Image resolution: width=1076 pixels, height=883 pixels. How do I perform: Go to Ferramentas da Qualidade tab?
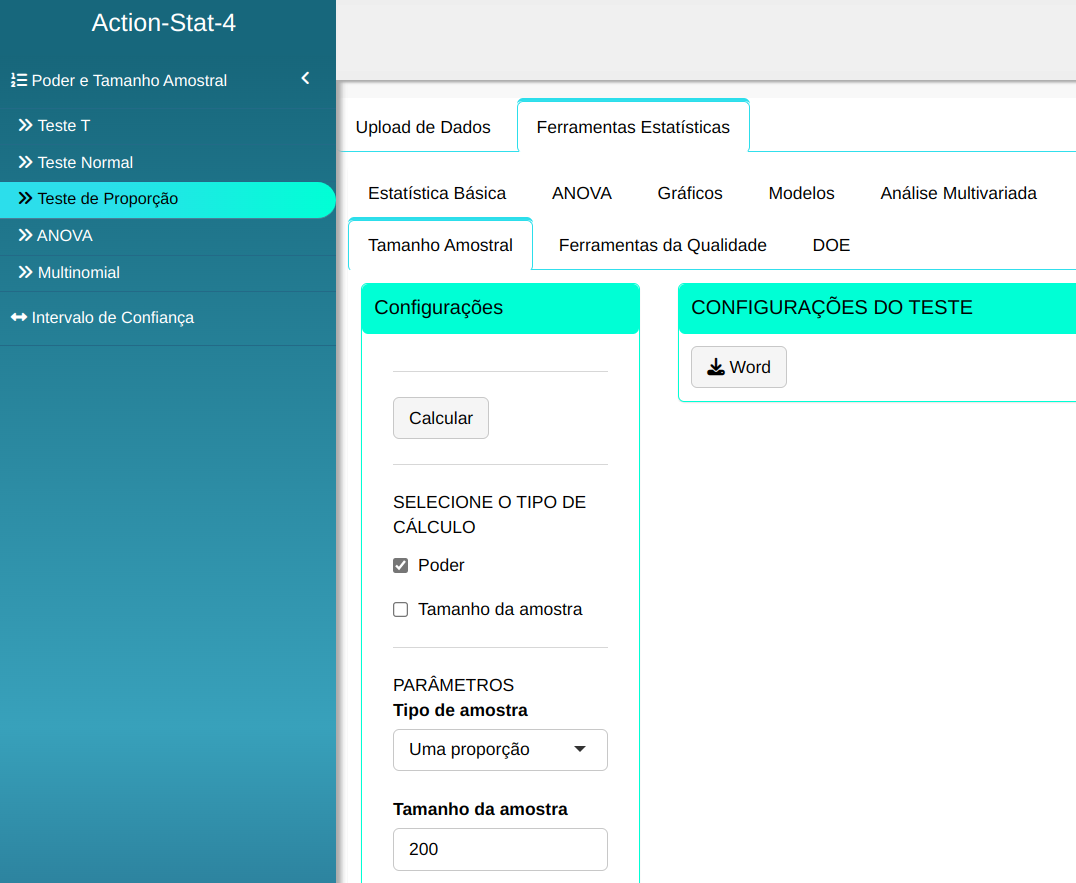pyautogui.click(x=662, y=245)
